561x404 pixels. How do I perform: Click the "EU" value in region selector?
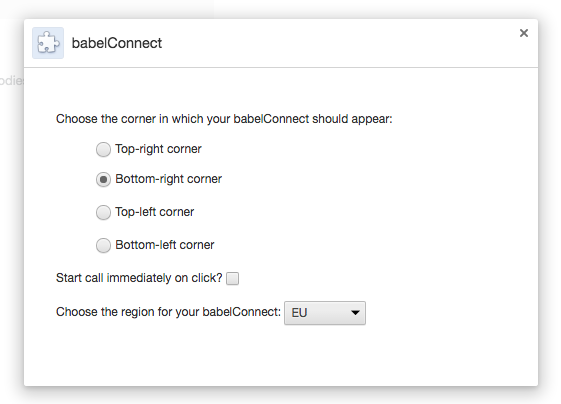[299, 313]
